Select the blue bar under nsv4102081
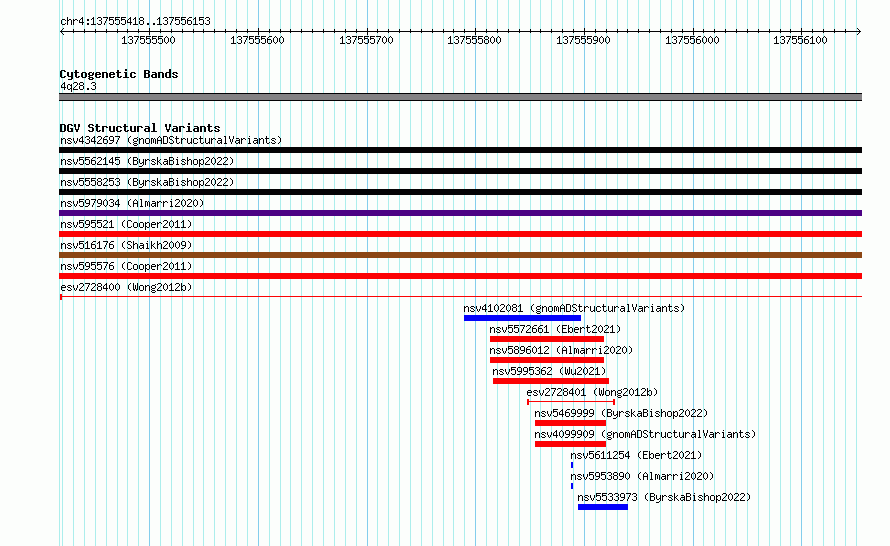 coord(522,318)
